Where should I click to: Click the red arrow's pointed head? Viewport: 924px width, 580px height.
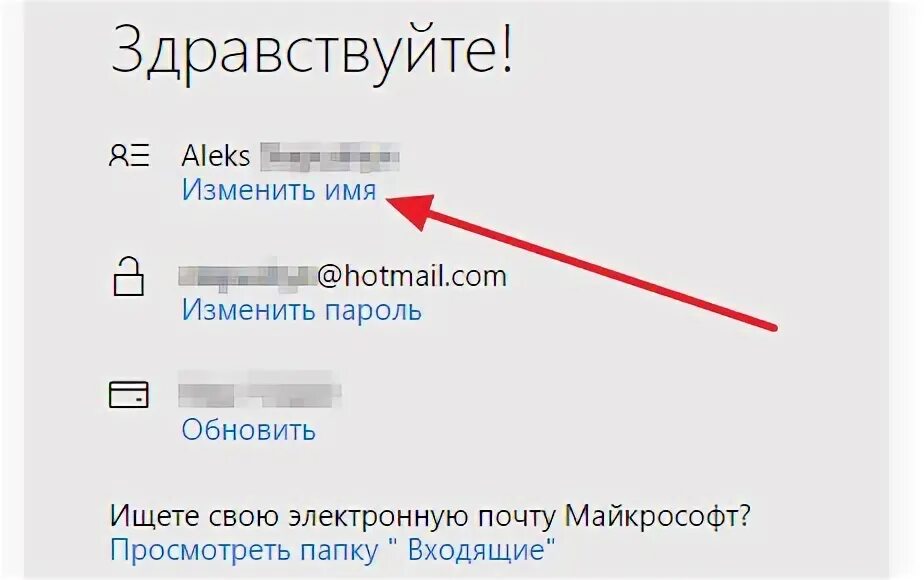pos(410,211)
